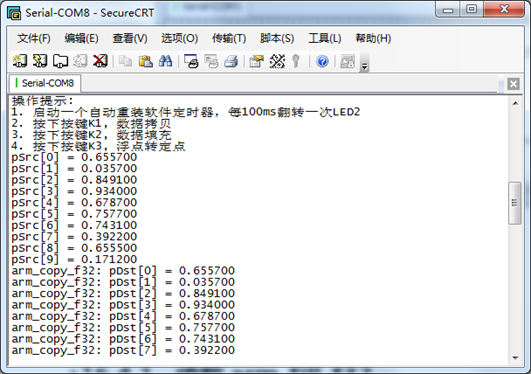Click the Public Key key icon
The height and width of the screenshot is (374, 531).
(296, 61)
